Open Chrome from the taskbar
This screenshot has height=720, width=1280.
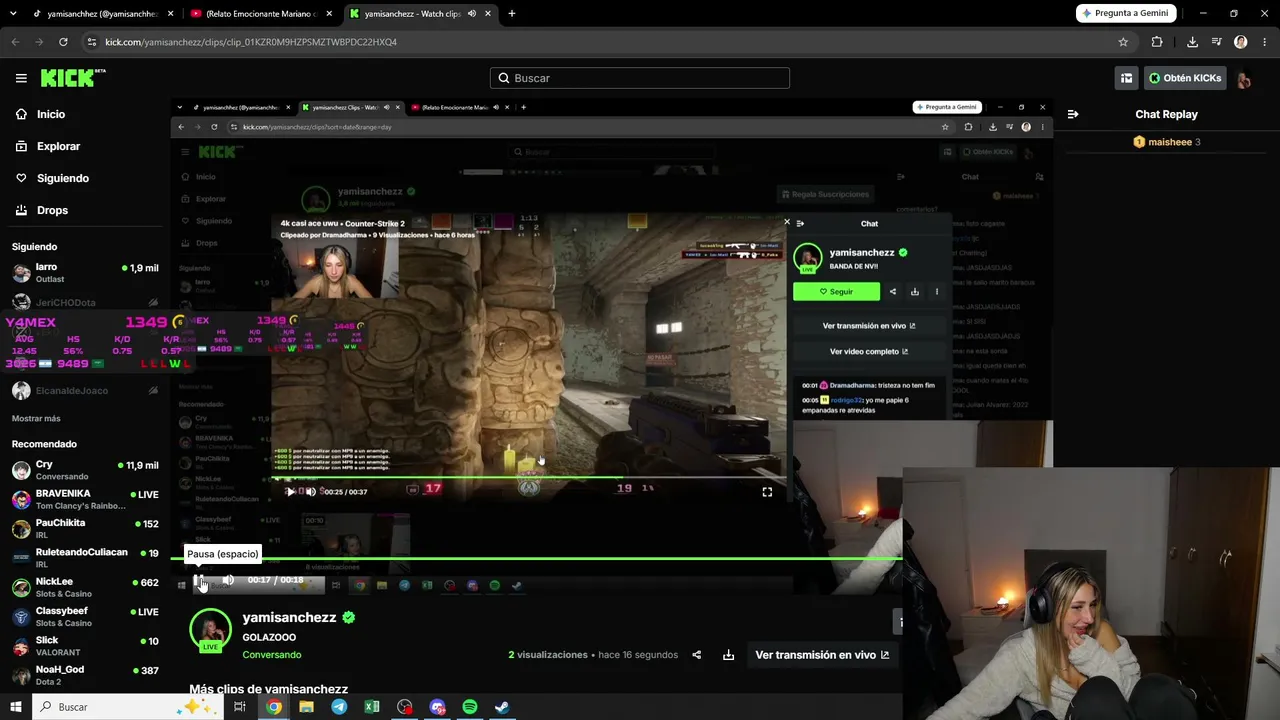[273, 707]
